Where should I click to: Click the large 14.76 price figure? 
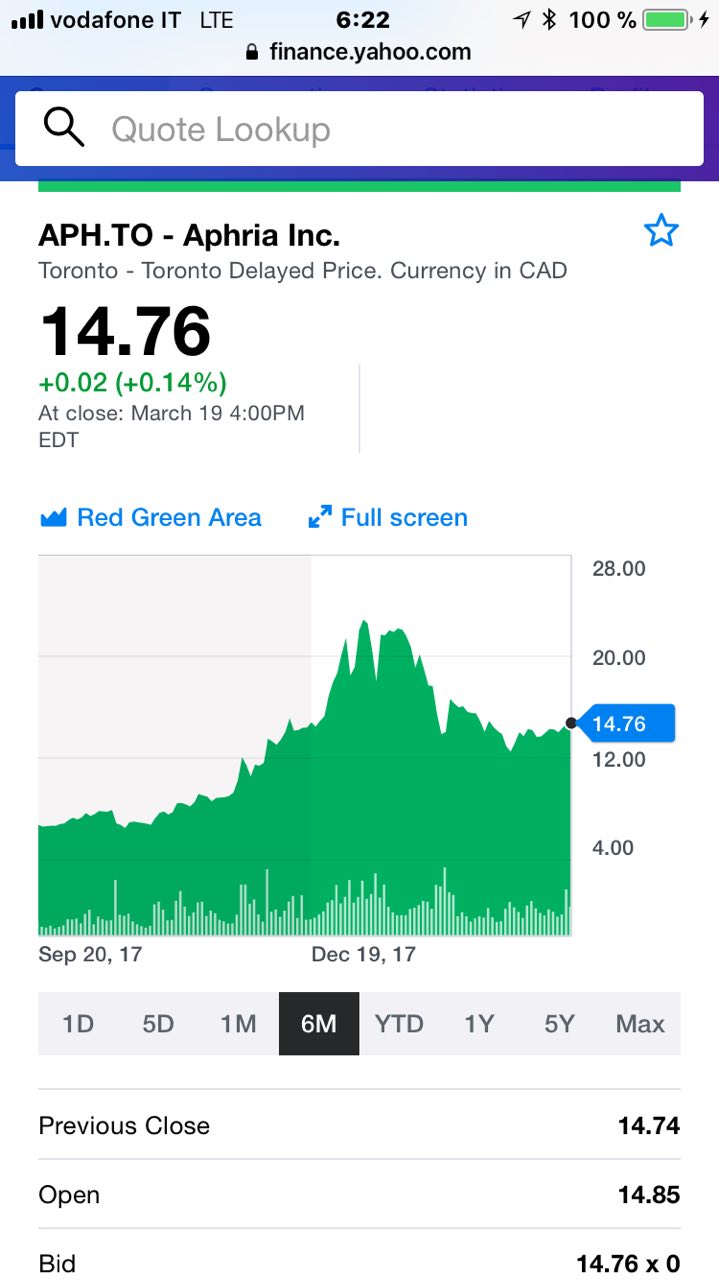point(125,331)
